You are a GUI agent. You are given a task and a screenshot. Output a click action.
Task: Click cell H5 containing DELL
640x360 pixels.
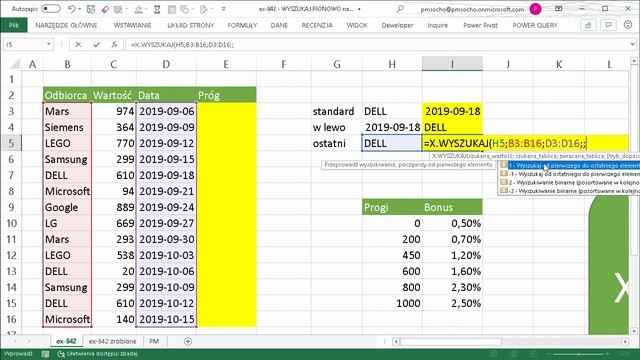pos(392,143)
